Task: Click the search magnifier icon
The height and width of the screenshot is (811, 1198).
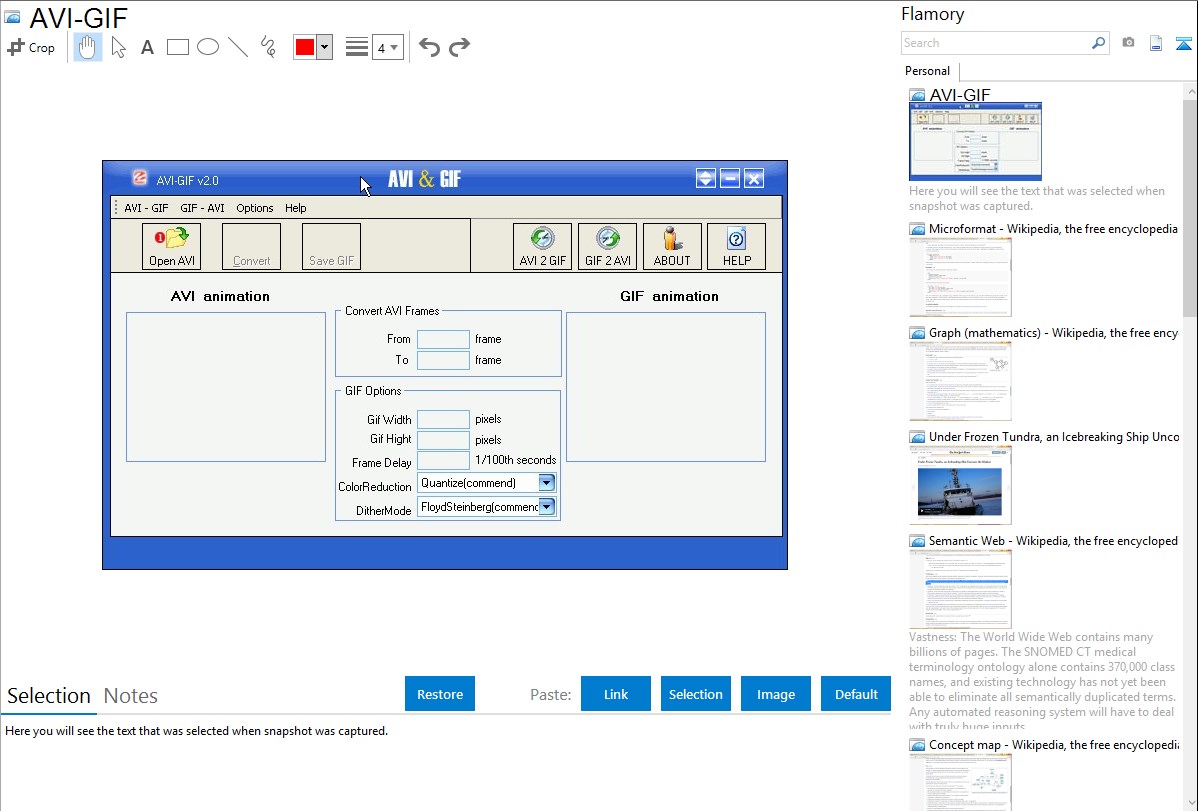Action: pos(1099,44)
